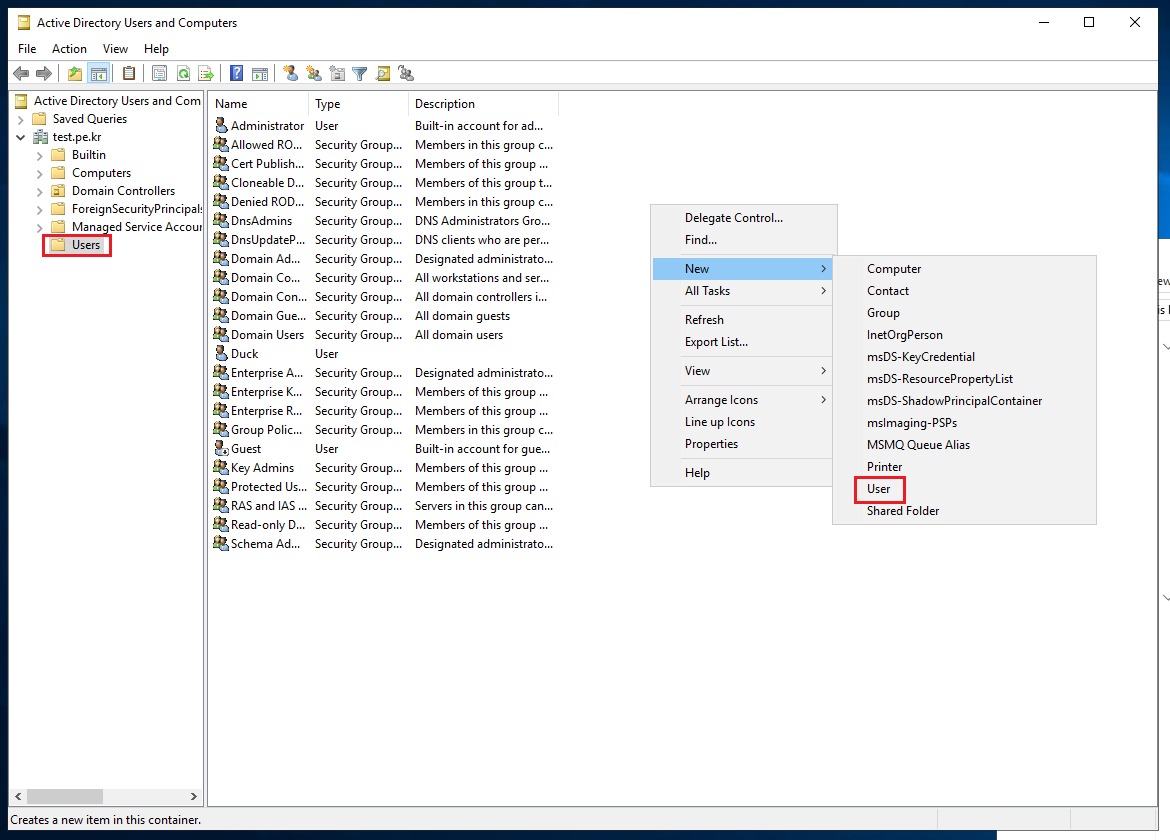Expand the Computers tree node
The image size is (1170, 840).
[40, 174]
